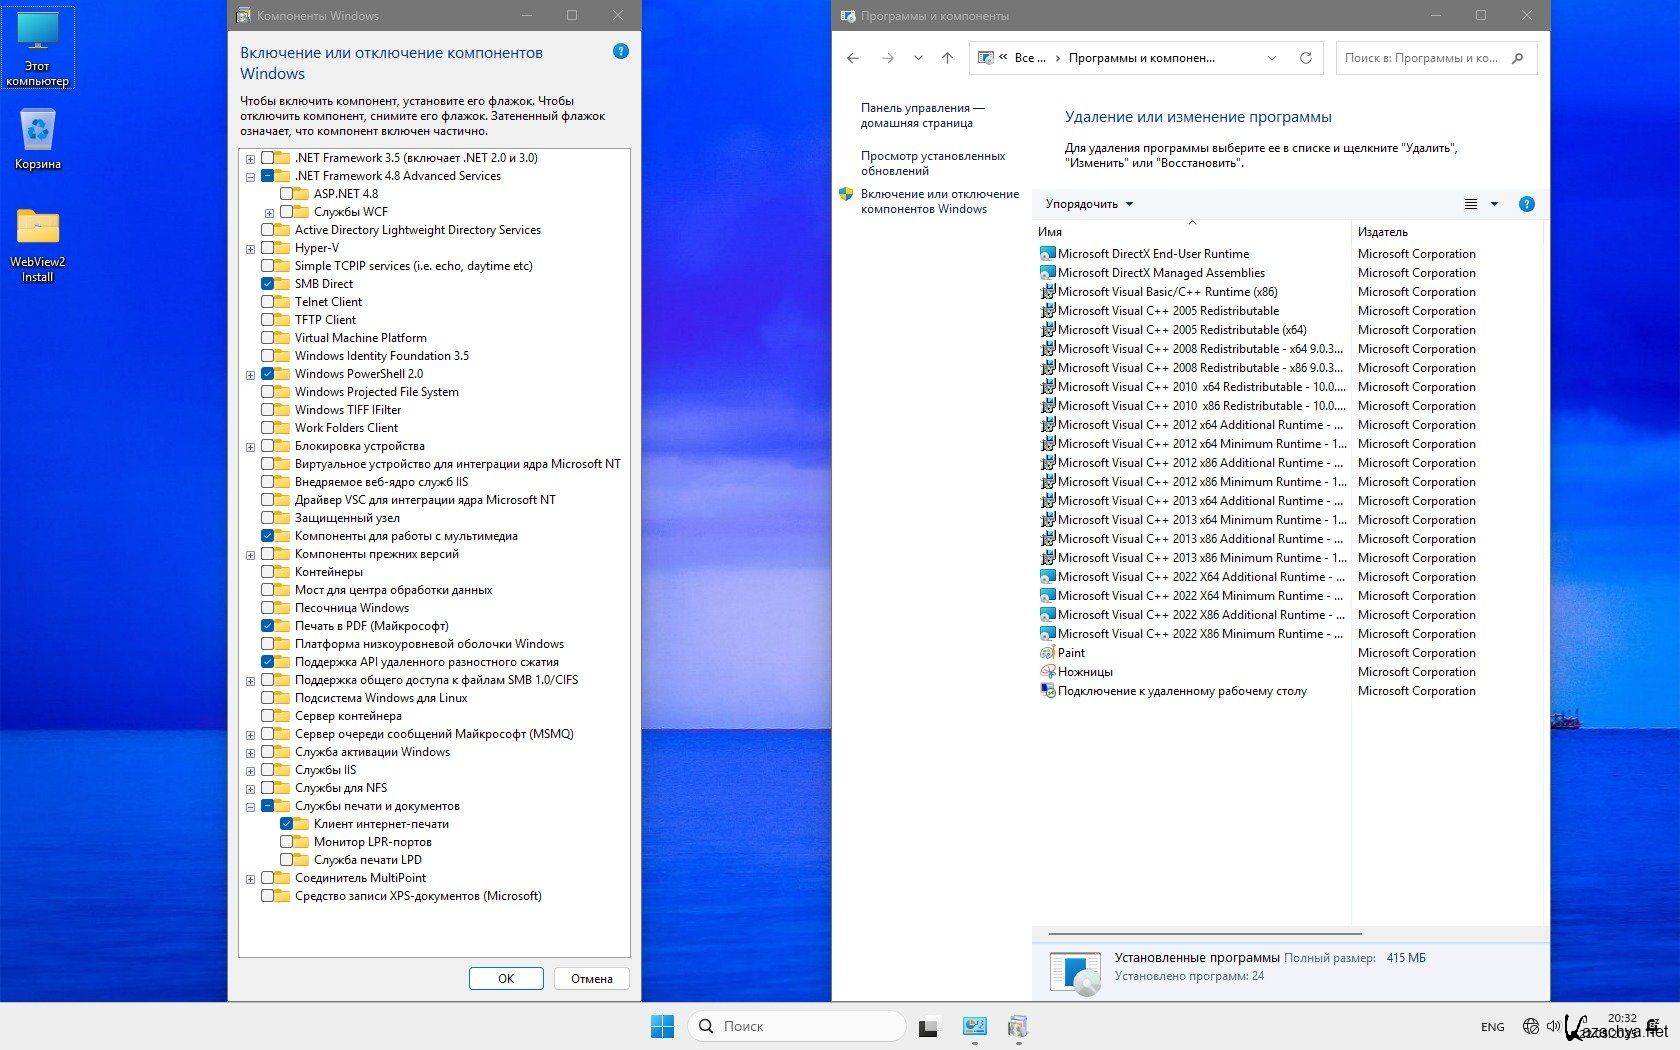Click the Windows Start button
Viewport: 1680px width, 1050px height.
(x=662, y=1026)
